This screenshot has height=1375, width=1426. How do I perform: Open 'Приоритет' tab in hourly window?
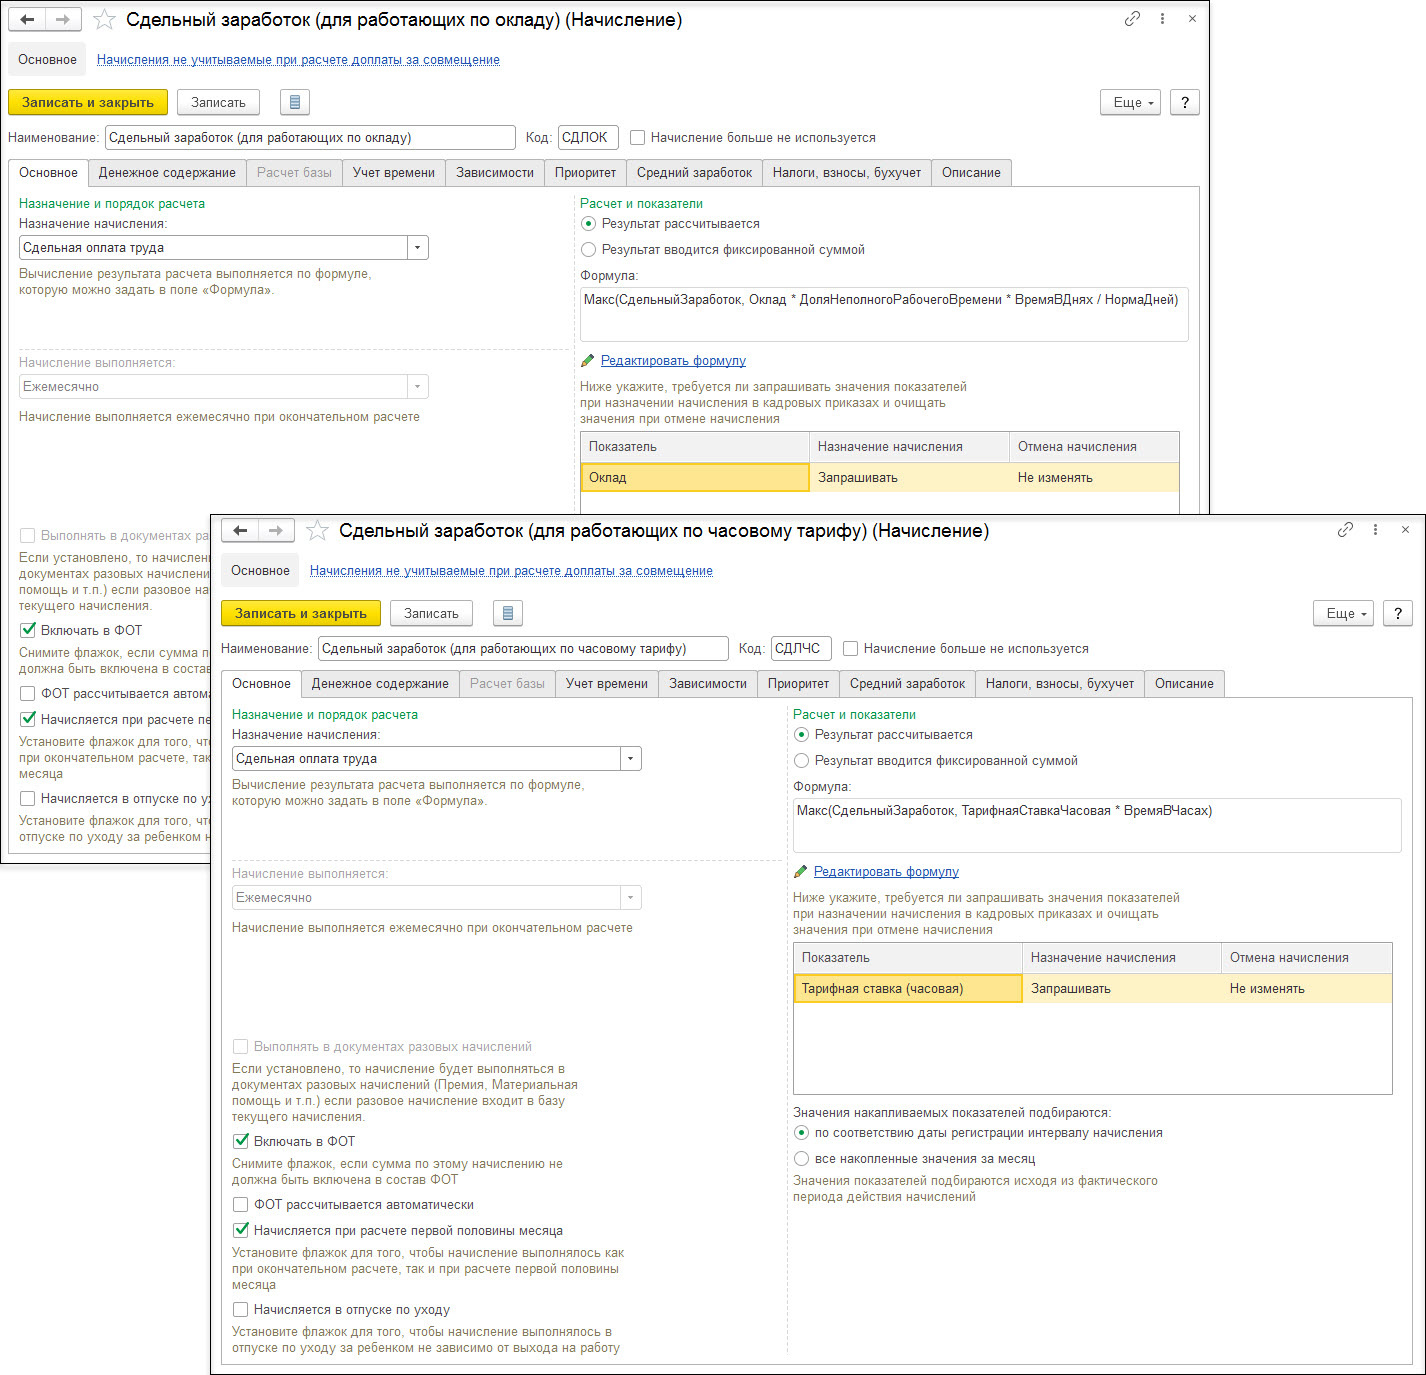pos(798,684)
